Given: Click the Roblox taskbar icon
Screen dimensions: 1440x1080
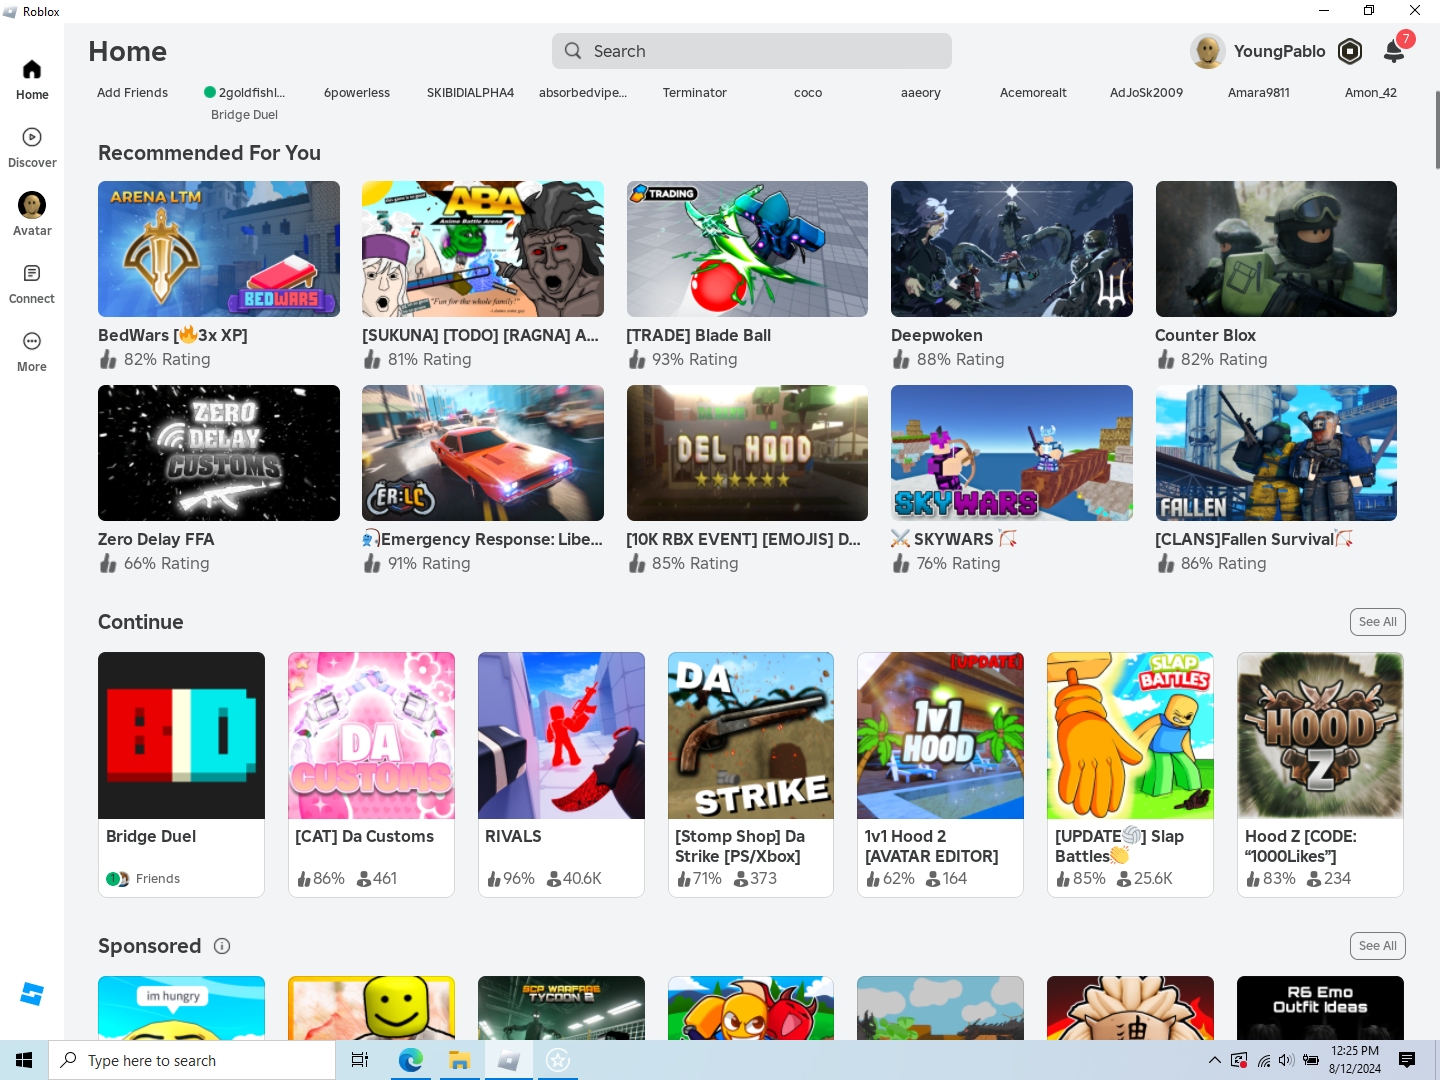Looking at the screenshot, I should 508,1060.
